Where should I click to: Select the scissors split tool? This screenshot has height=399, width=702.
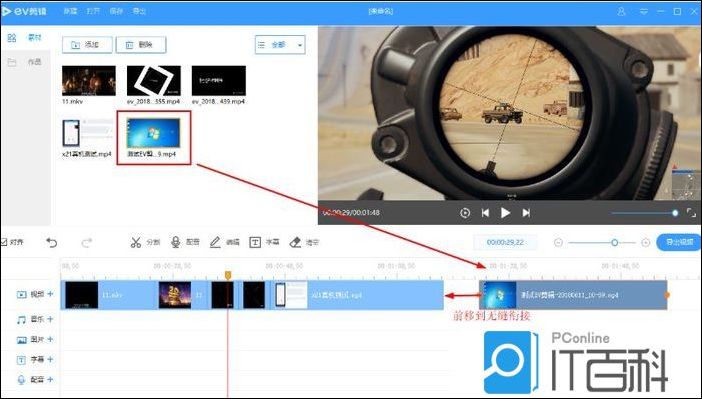145,242
